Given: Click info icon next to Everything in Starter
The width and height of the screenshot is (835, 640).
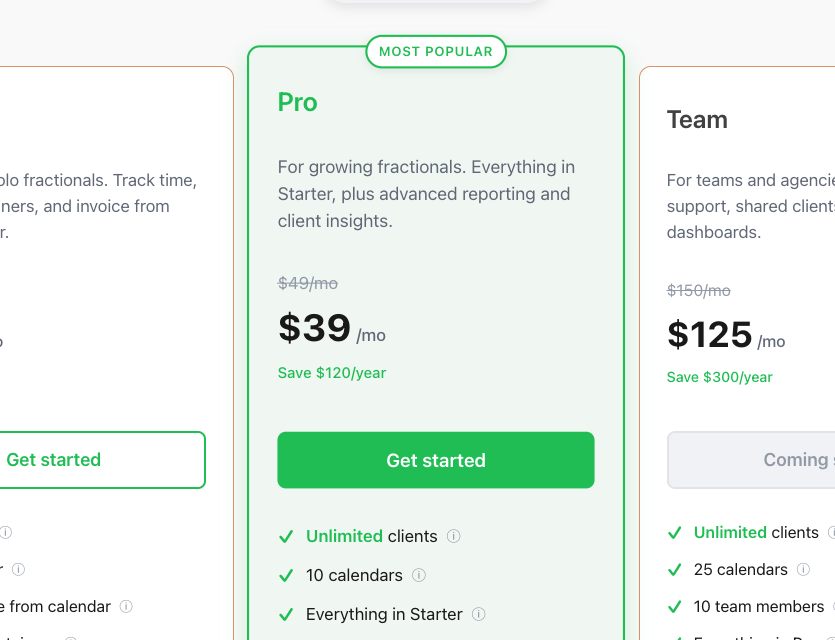Looking at the screenshot, I should 479,614.
